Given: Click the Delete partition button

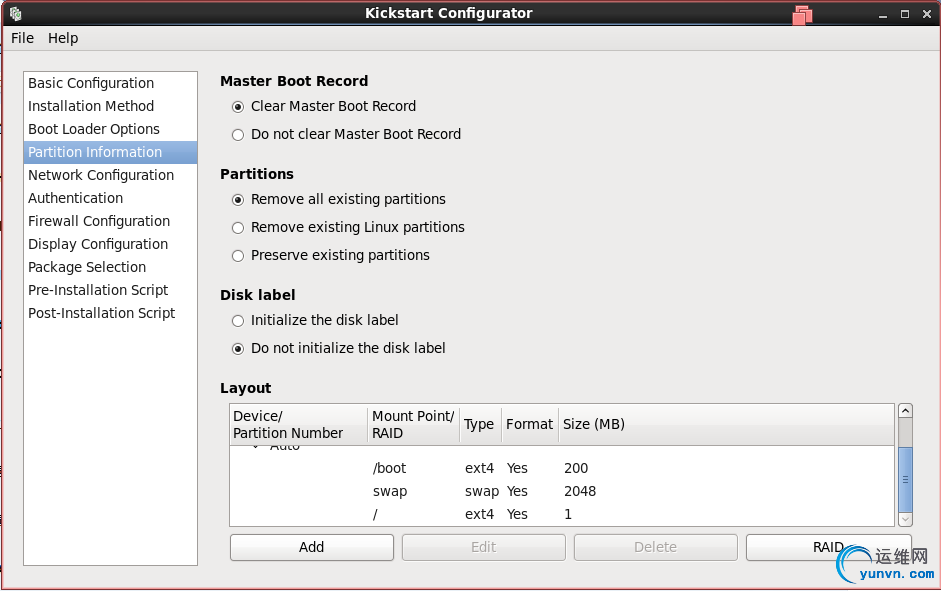Looking at the screenshot, I should 655,547.
